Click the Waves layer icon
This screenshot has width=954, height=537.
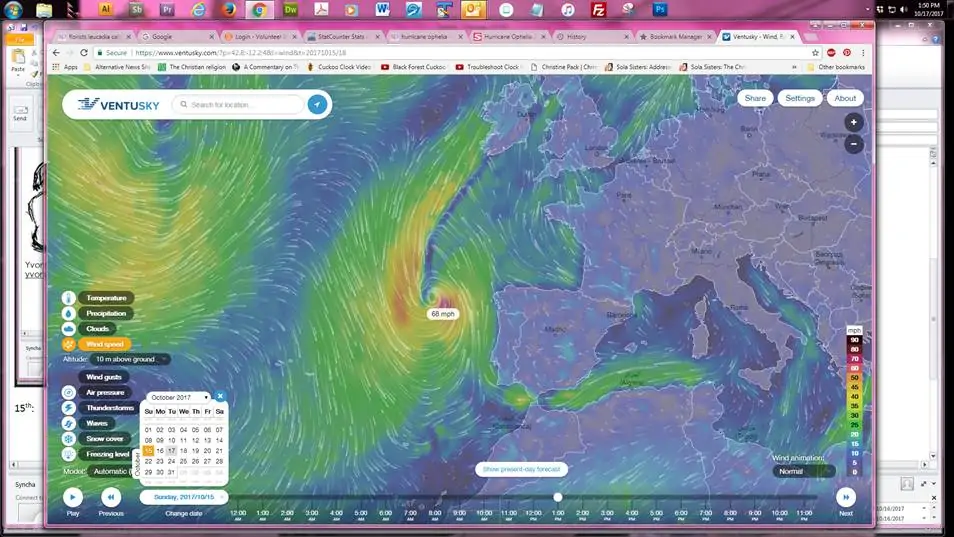(69, 423)
